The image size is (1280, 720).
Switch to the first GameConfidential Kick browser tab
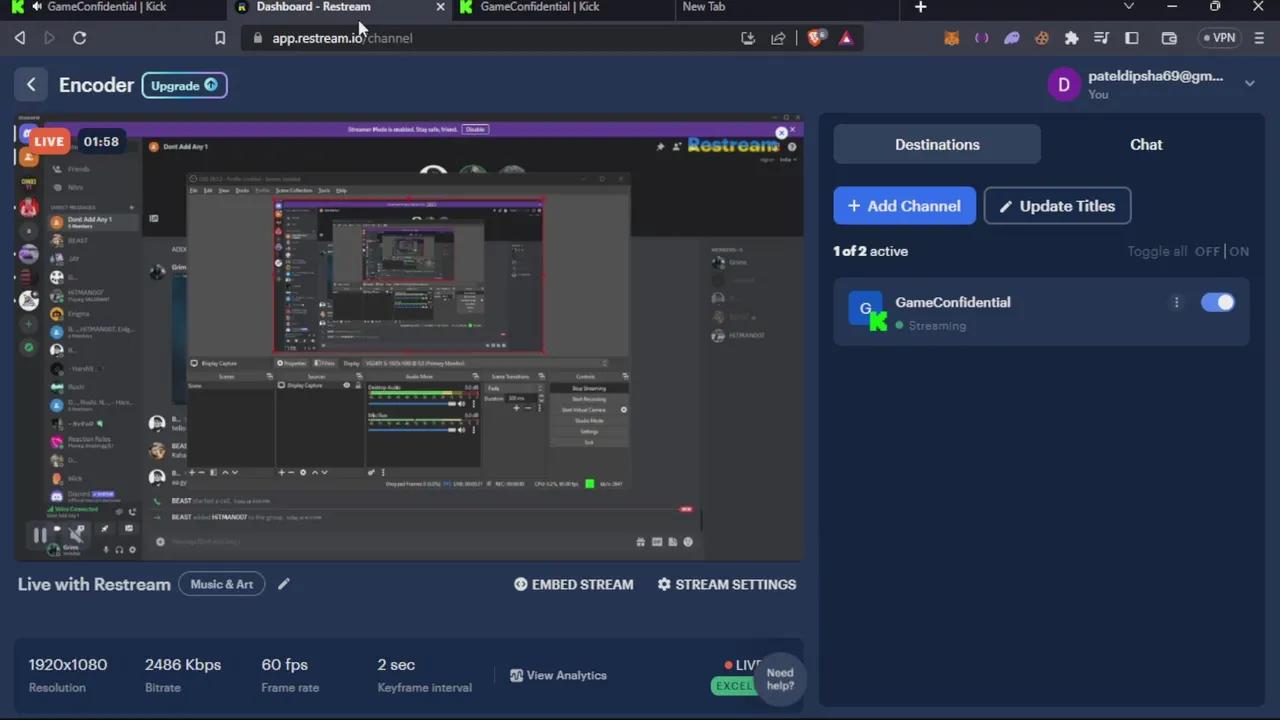point(112,7)
